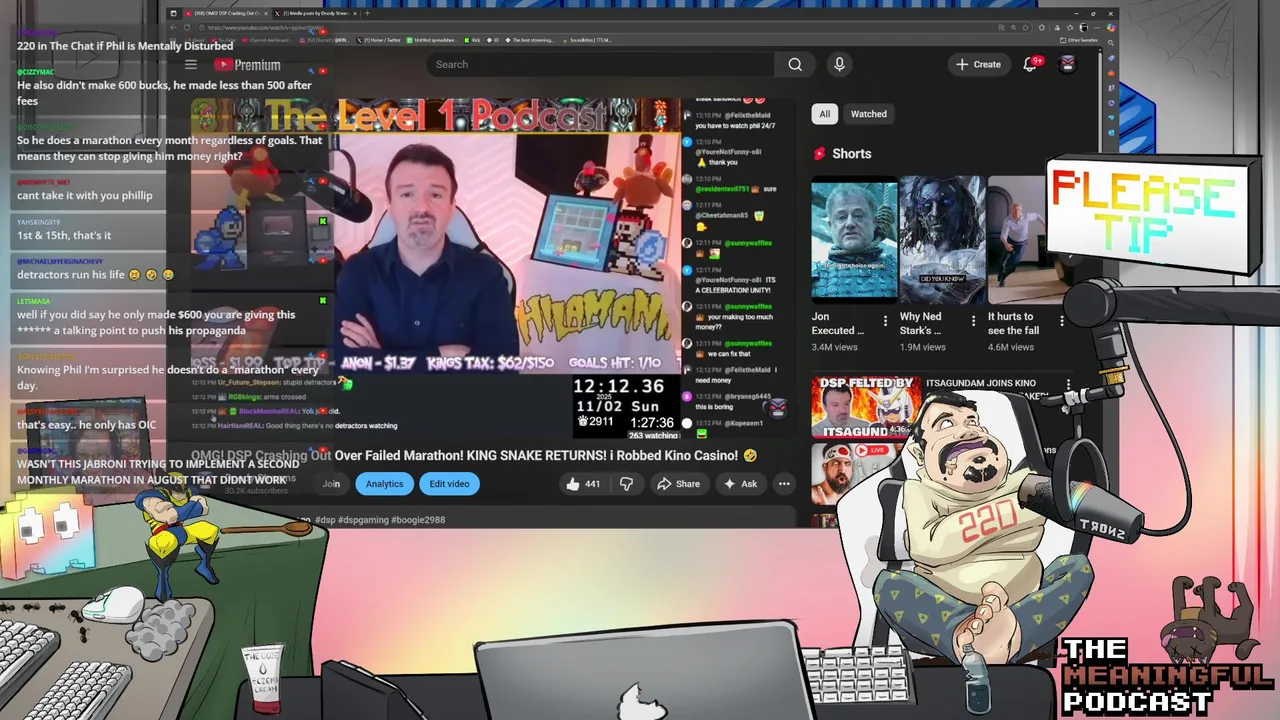Image resolution: width=1280 pixels, height=720 pixels.
Task: Open the notifications bell
Action: click(1030, 64)
